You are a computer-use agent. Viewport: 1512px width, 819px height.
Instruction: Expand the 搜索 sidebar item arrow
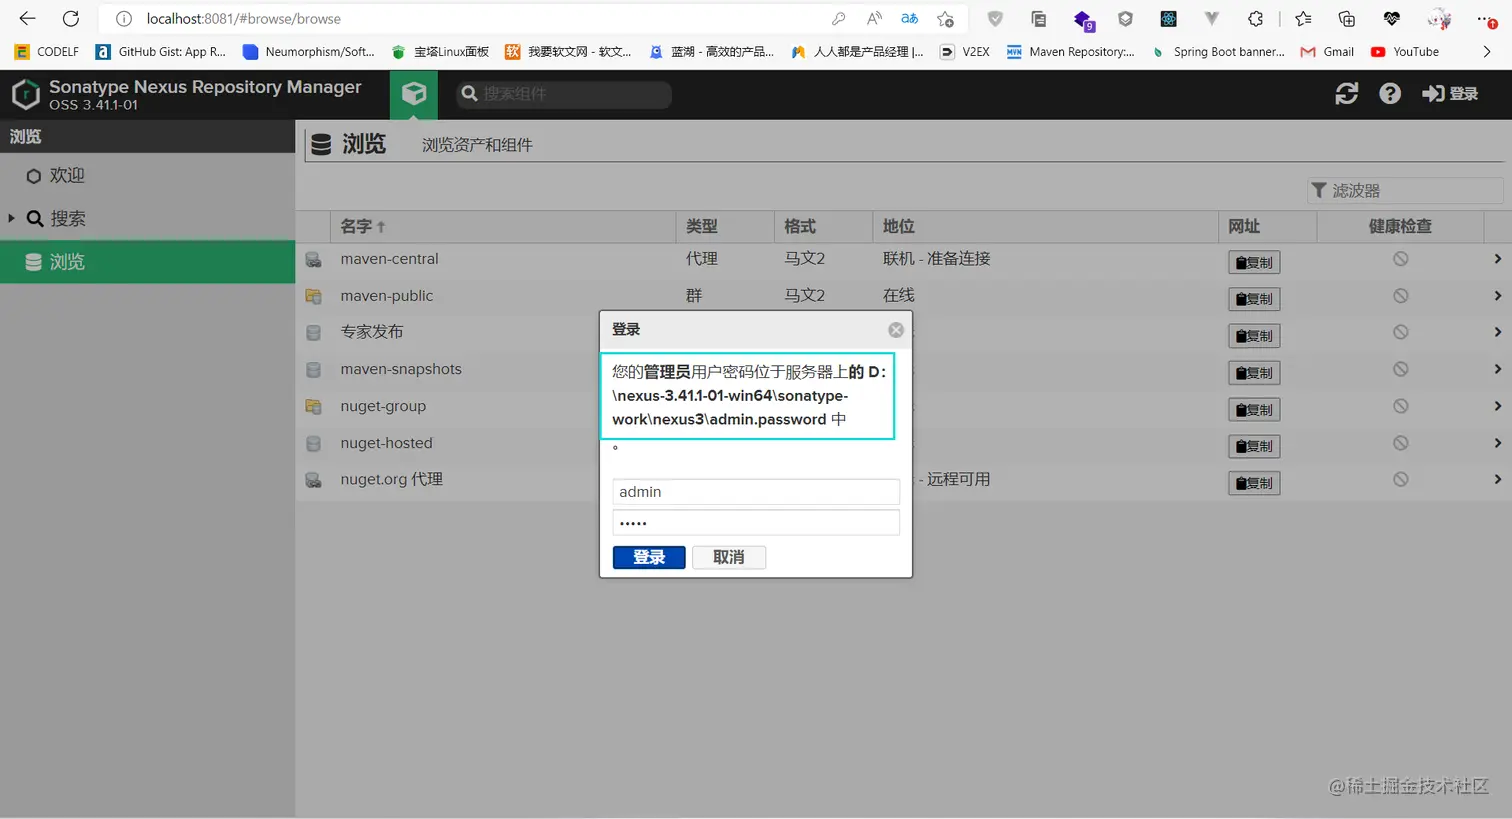click(x=11, y=218)
